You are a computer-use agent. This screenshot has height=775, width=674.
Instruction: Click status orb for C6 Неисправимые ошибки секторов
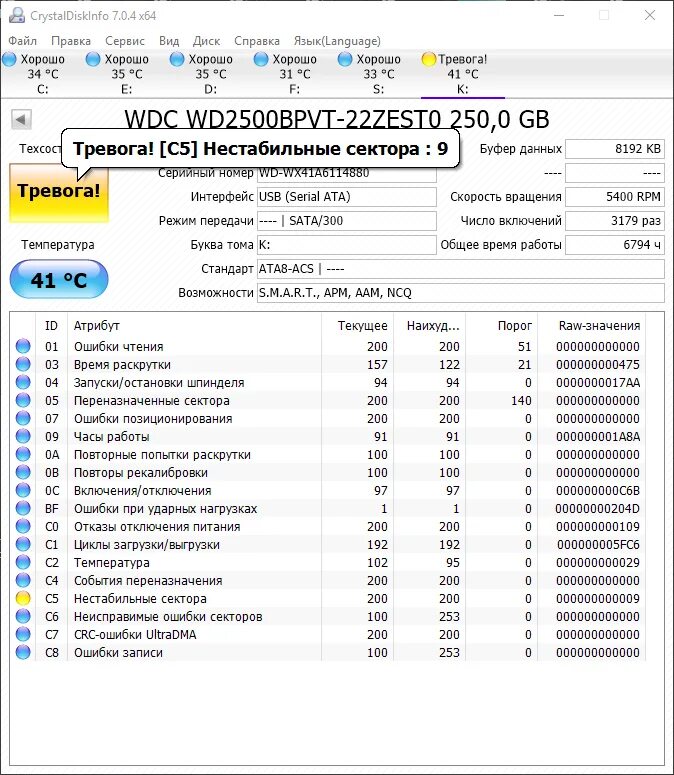tap(23, 616)
